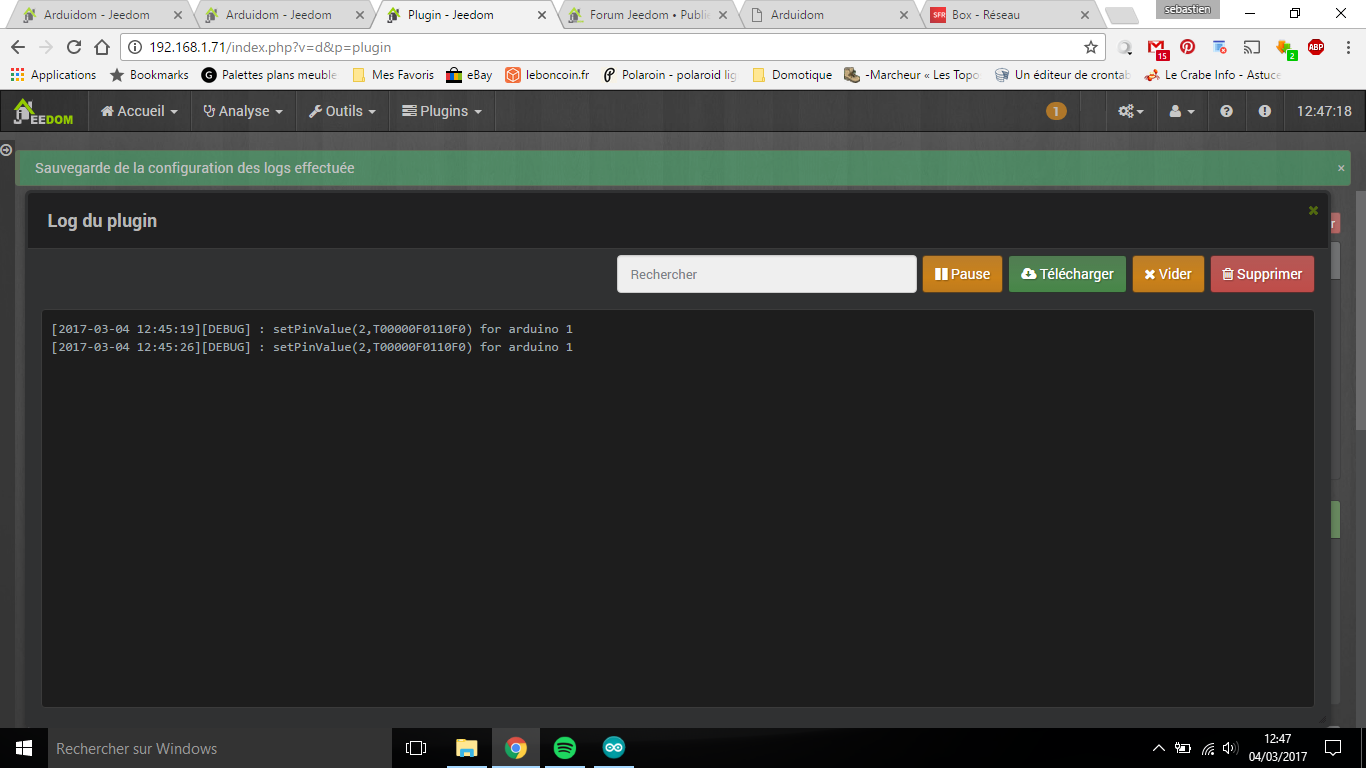Open the Palettes plans meuble bookmark

point(270,75)
